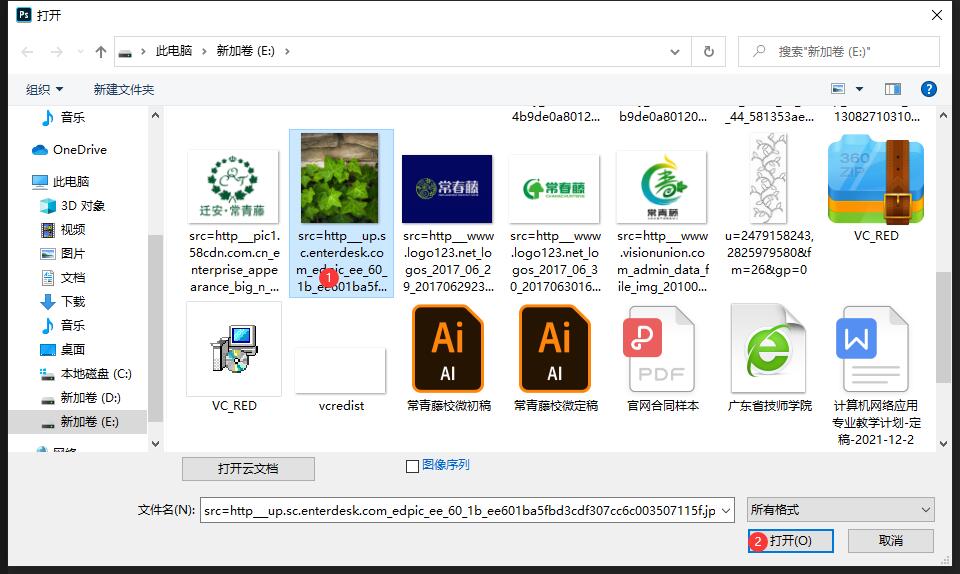Select the visionunion 常青藤 logo file
Screen dimensions: 960x574
662,223
